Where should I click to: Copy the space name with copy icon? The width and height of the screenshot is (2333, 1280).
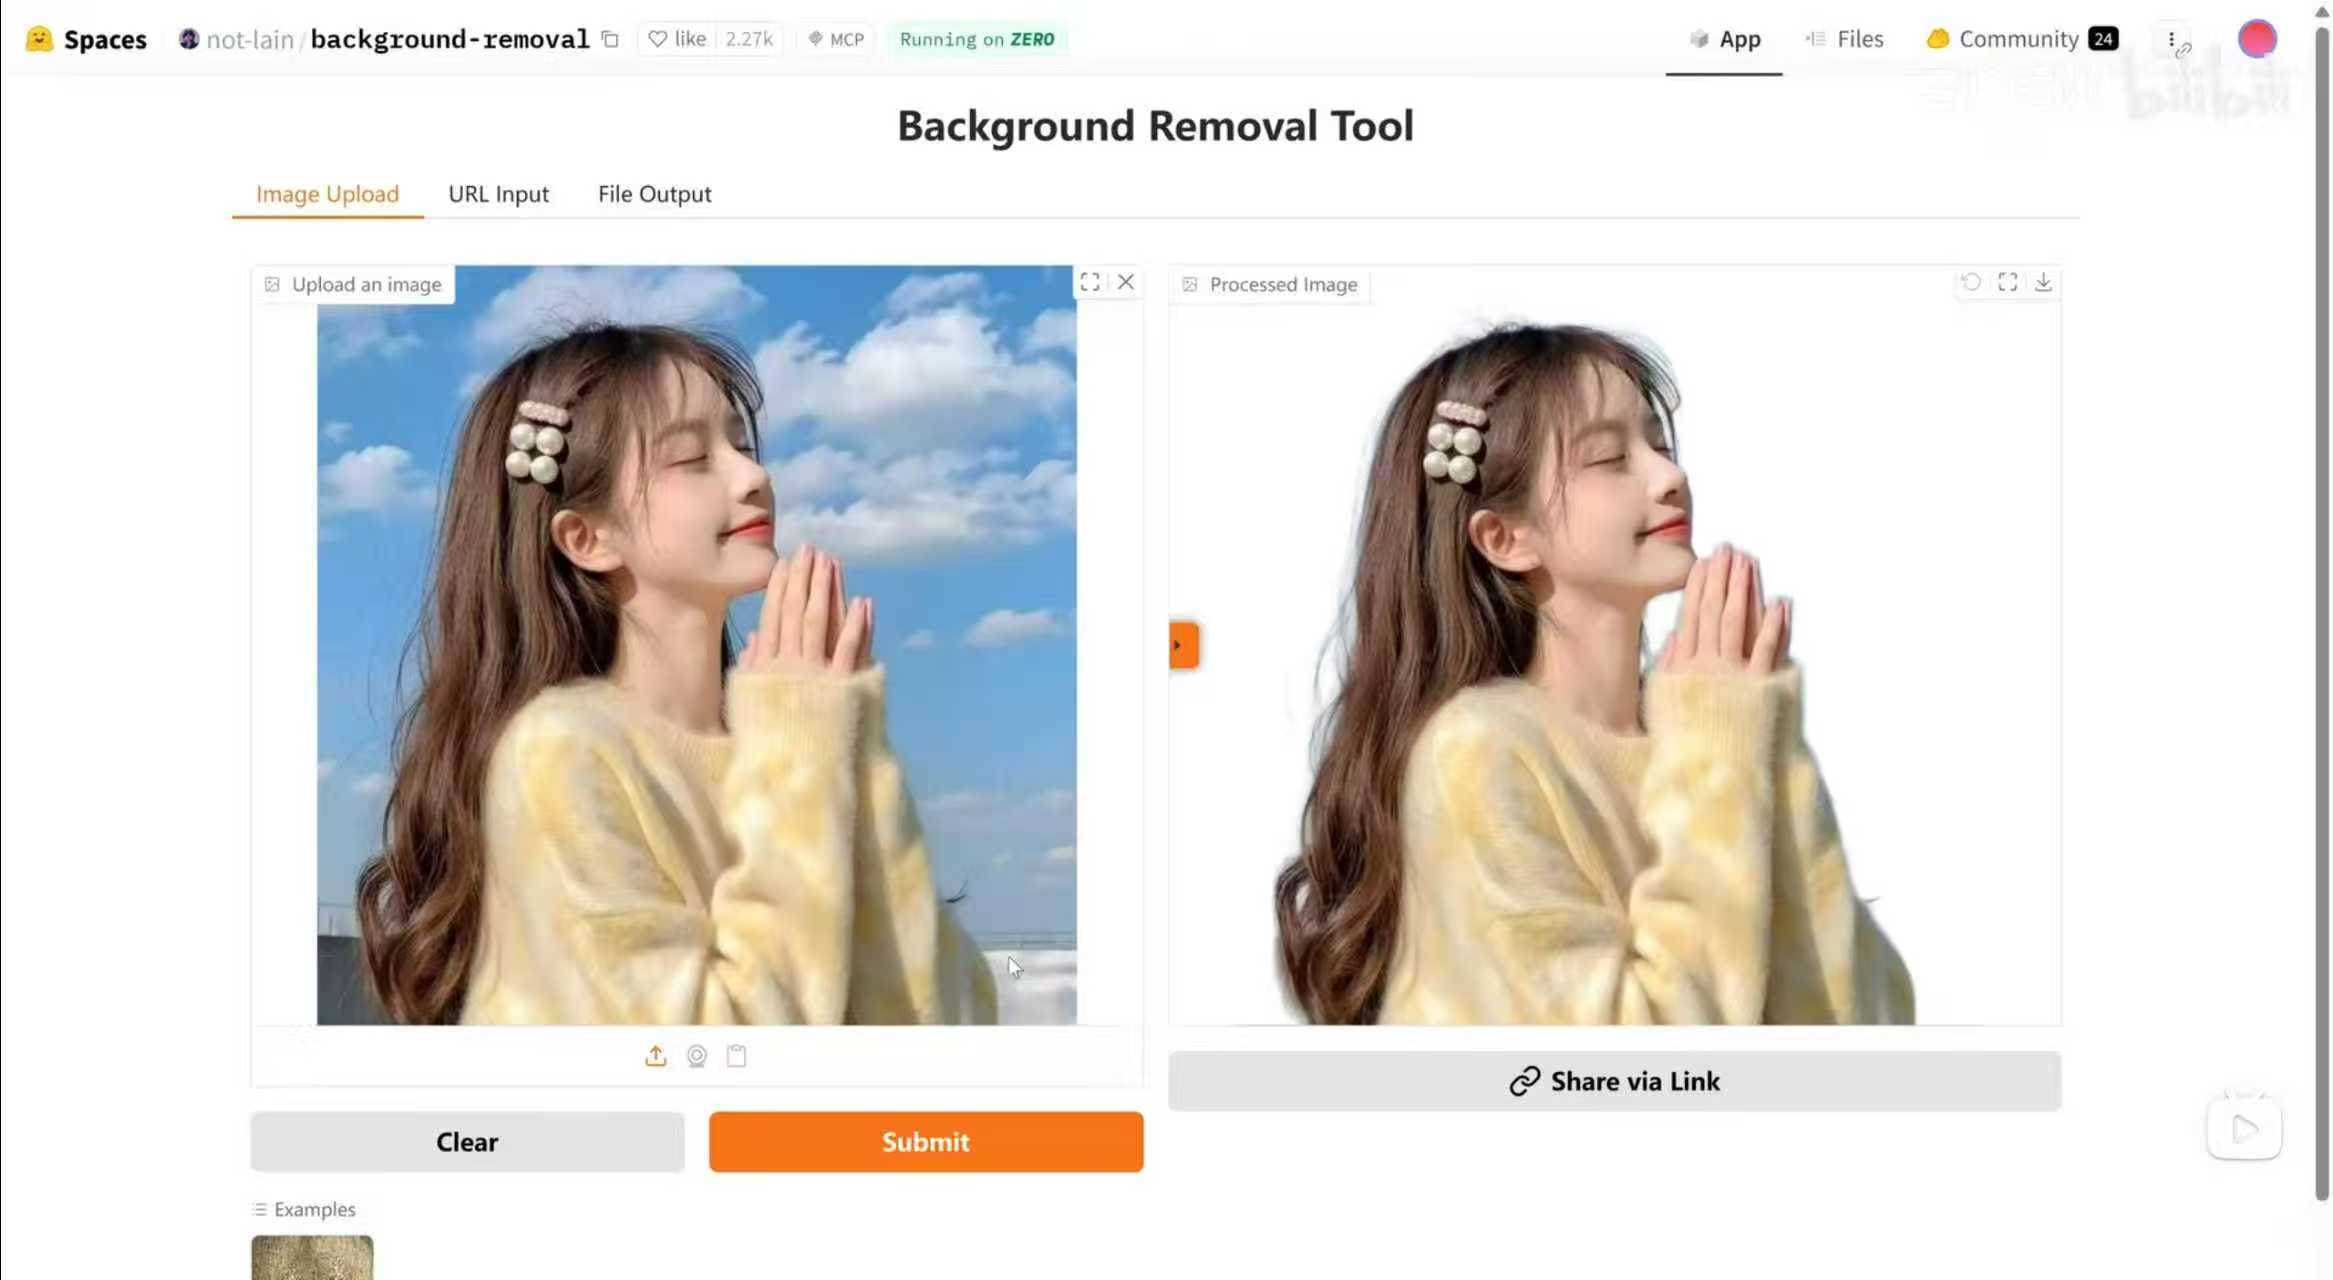610,40
